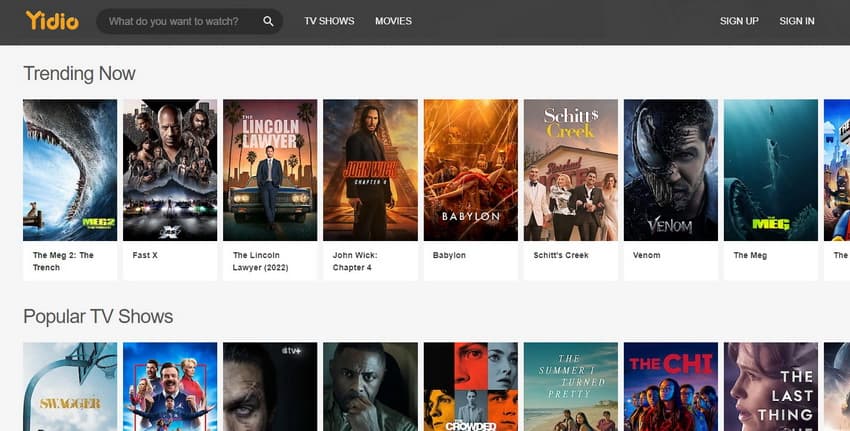
Task: Click the SIGN IN link
Action: [797, 21]
